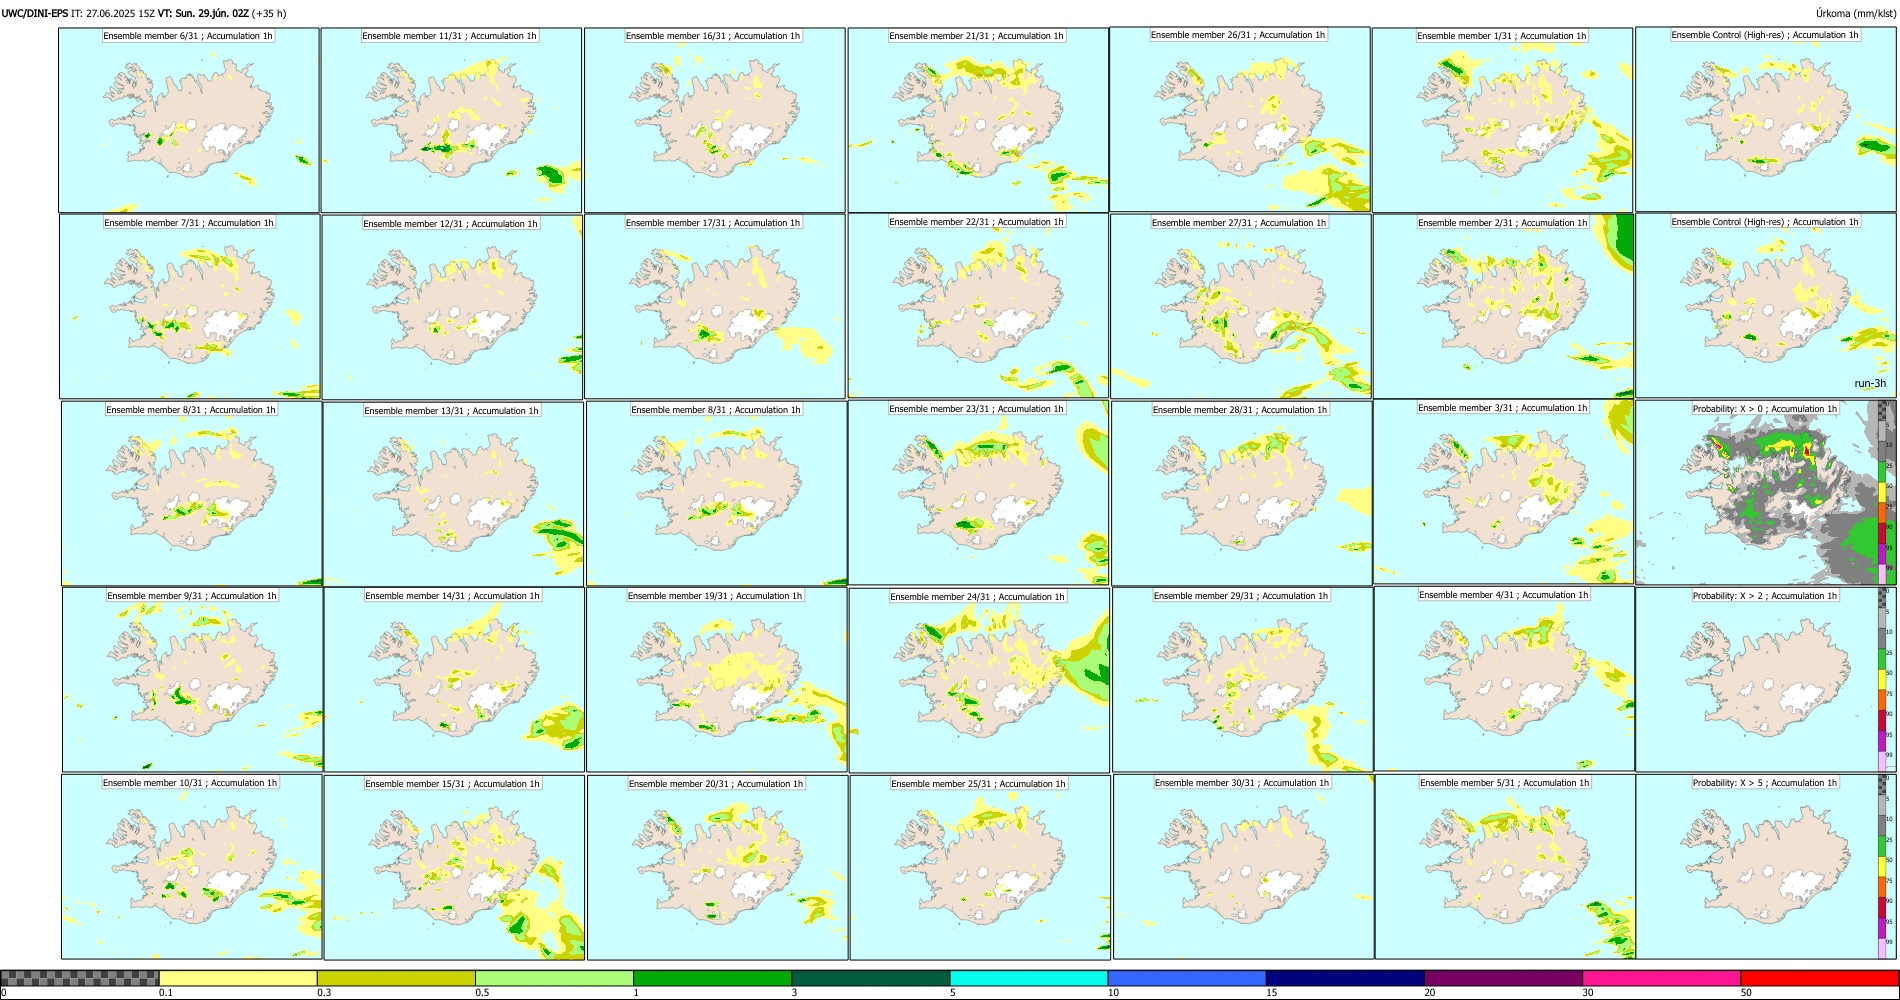Viewport: 1900px width, 1000px height.
Task: Select the green 1–3 legend color band
Action: [x=712, y=978]
